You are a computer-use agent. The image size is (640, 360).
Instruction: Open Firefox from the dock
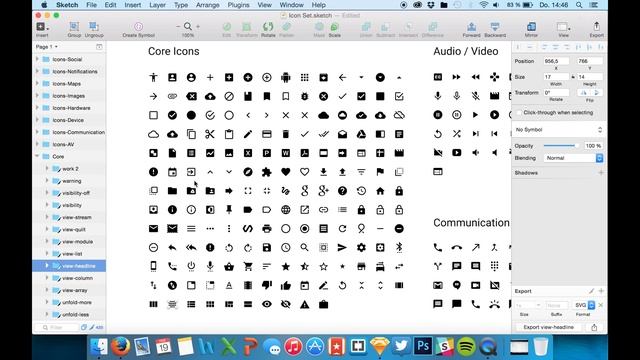[120, 347]
